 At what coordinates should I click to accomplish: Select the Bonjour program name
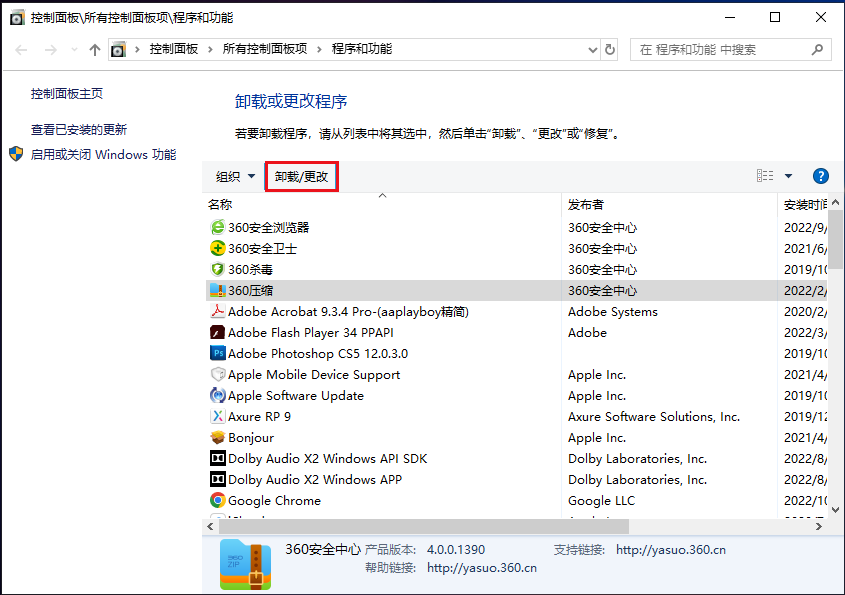(x=251, y=438)
